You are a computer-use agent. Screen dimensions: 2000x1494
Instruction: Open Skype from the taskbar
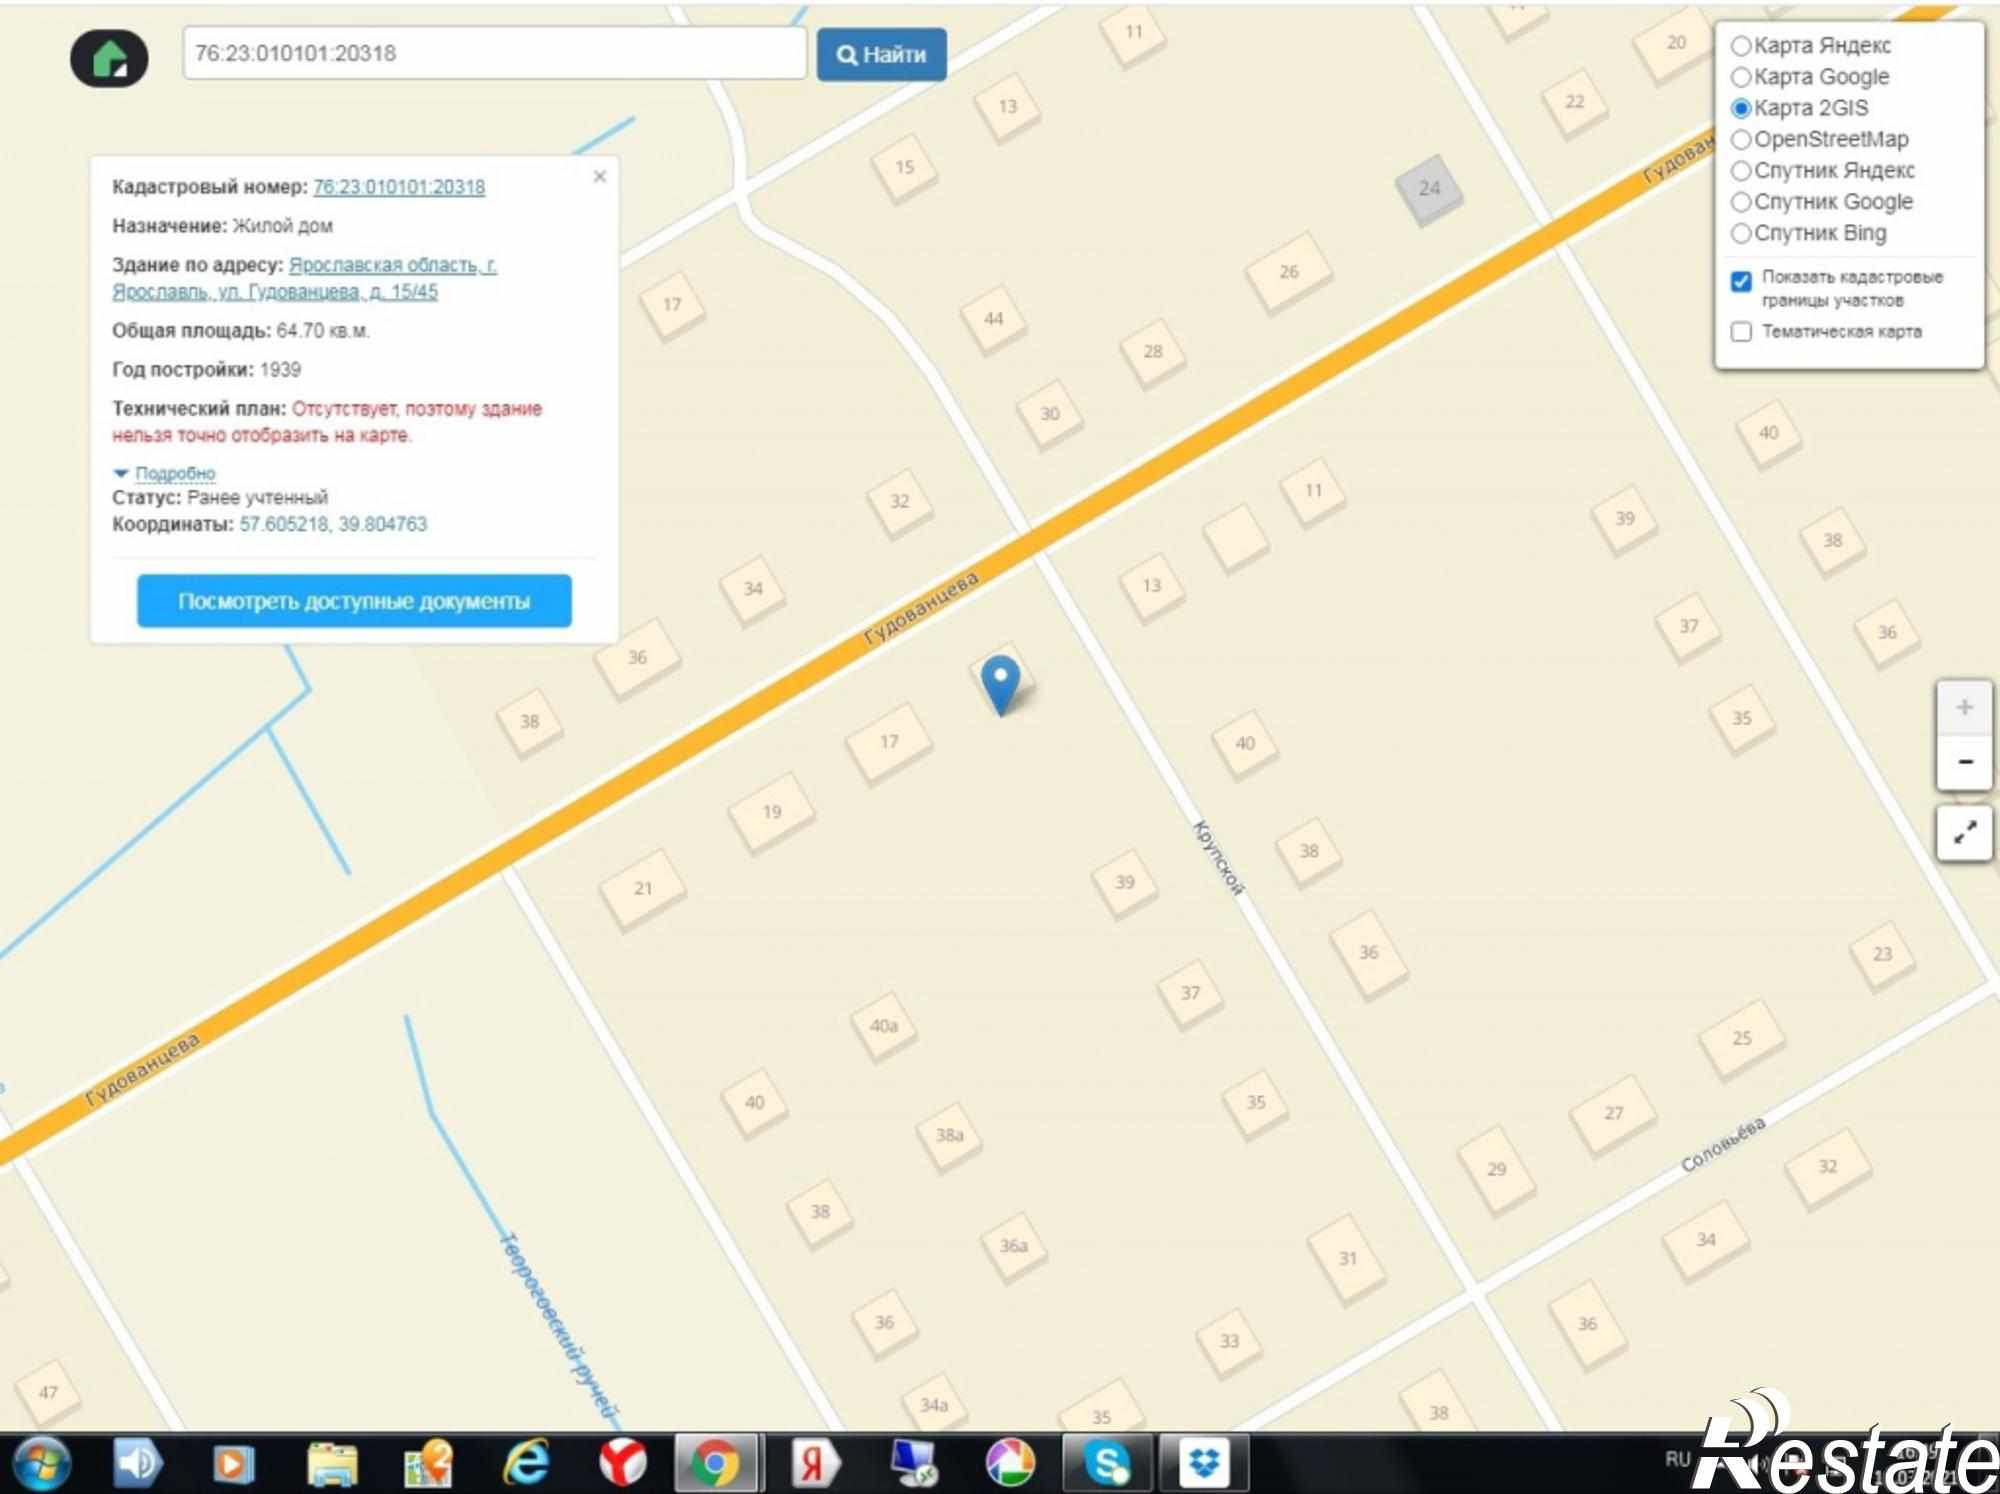tap(1108, 1465)
